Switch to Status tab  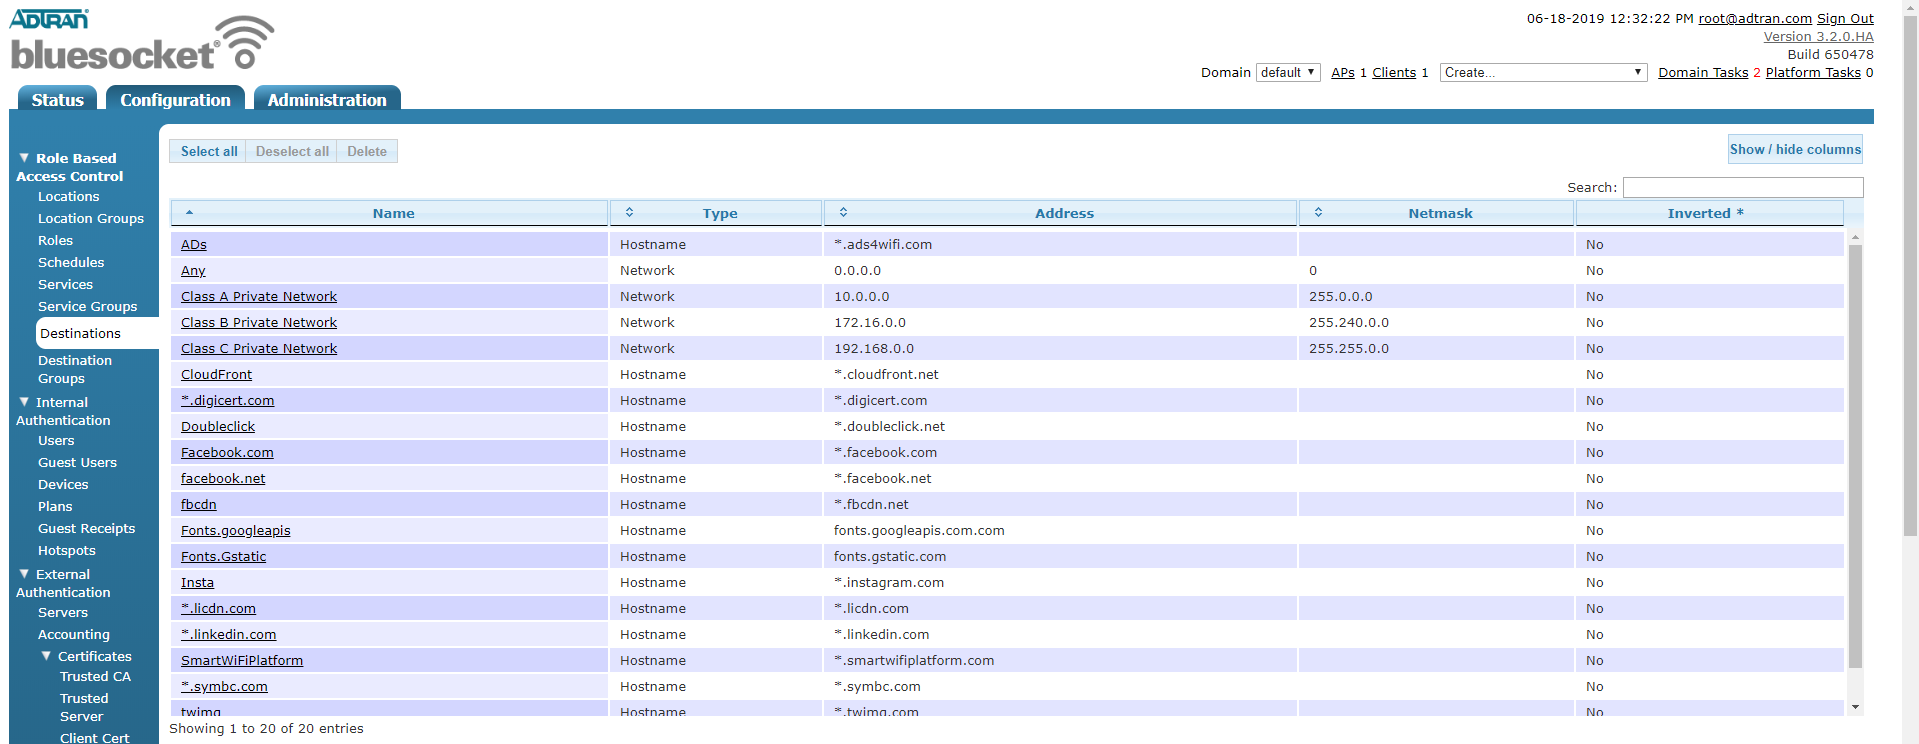point(57,99)
